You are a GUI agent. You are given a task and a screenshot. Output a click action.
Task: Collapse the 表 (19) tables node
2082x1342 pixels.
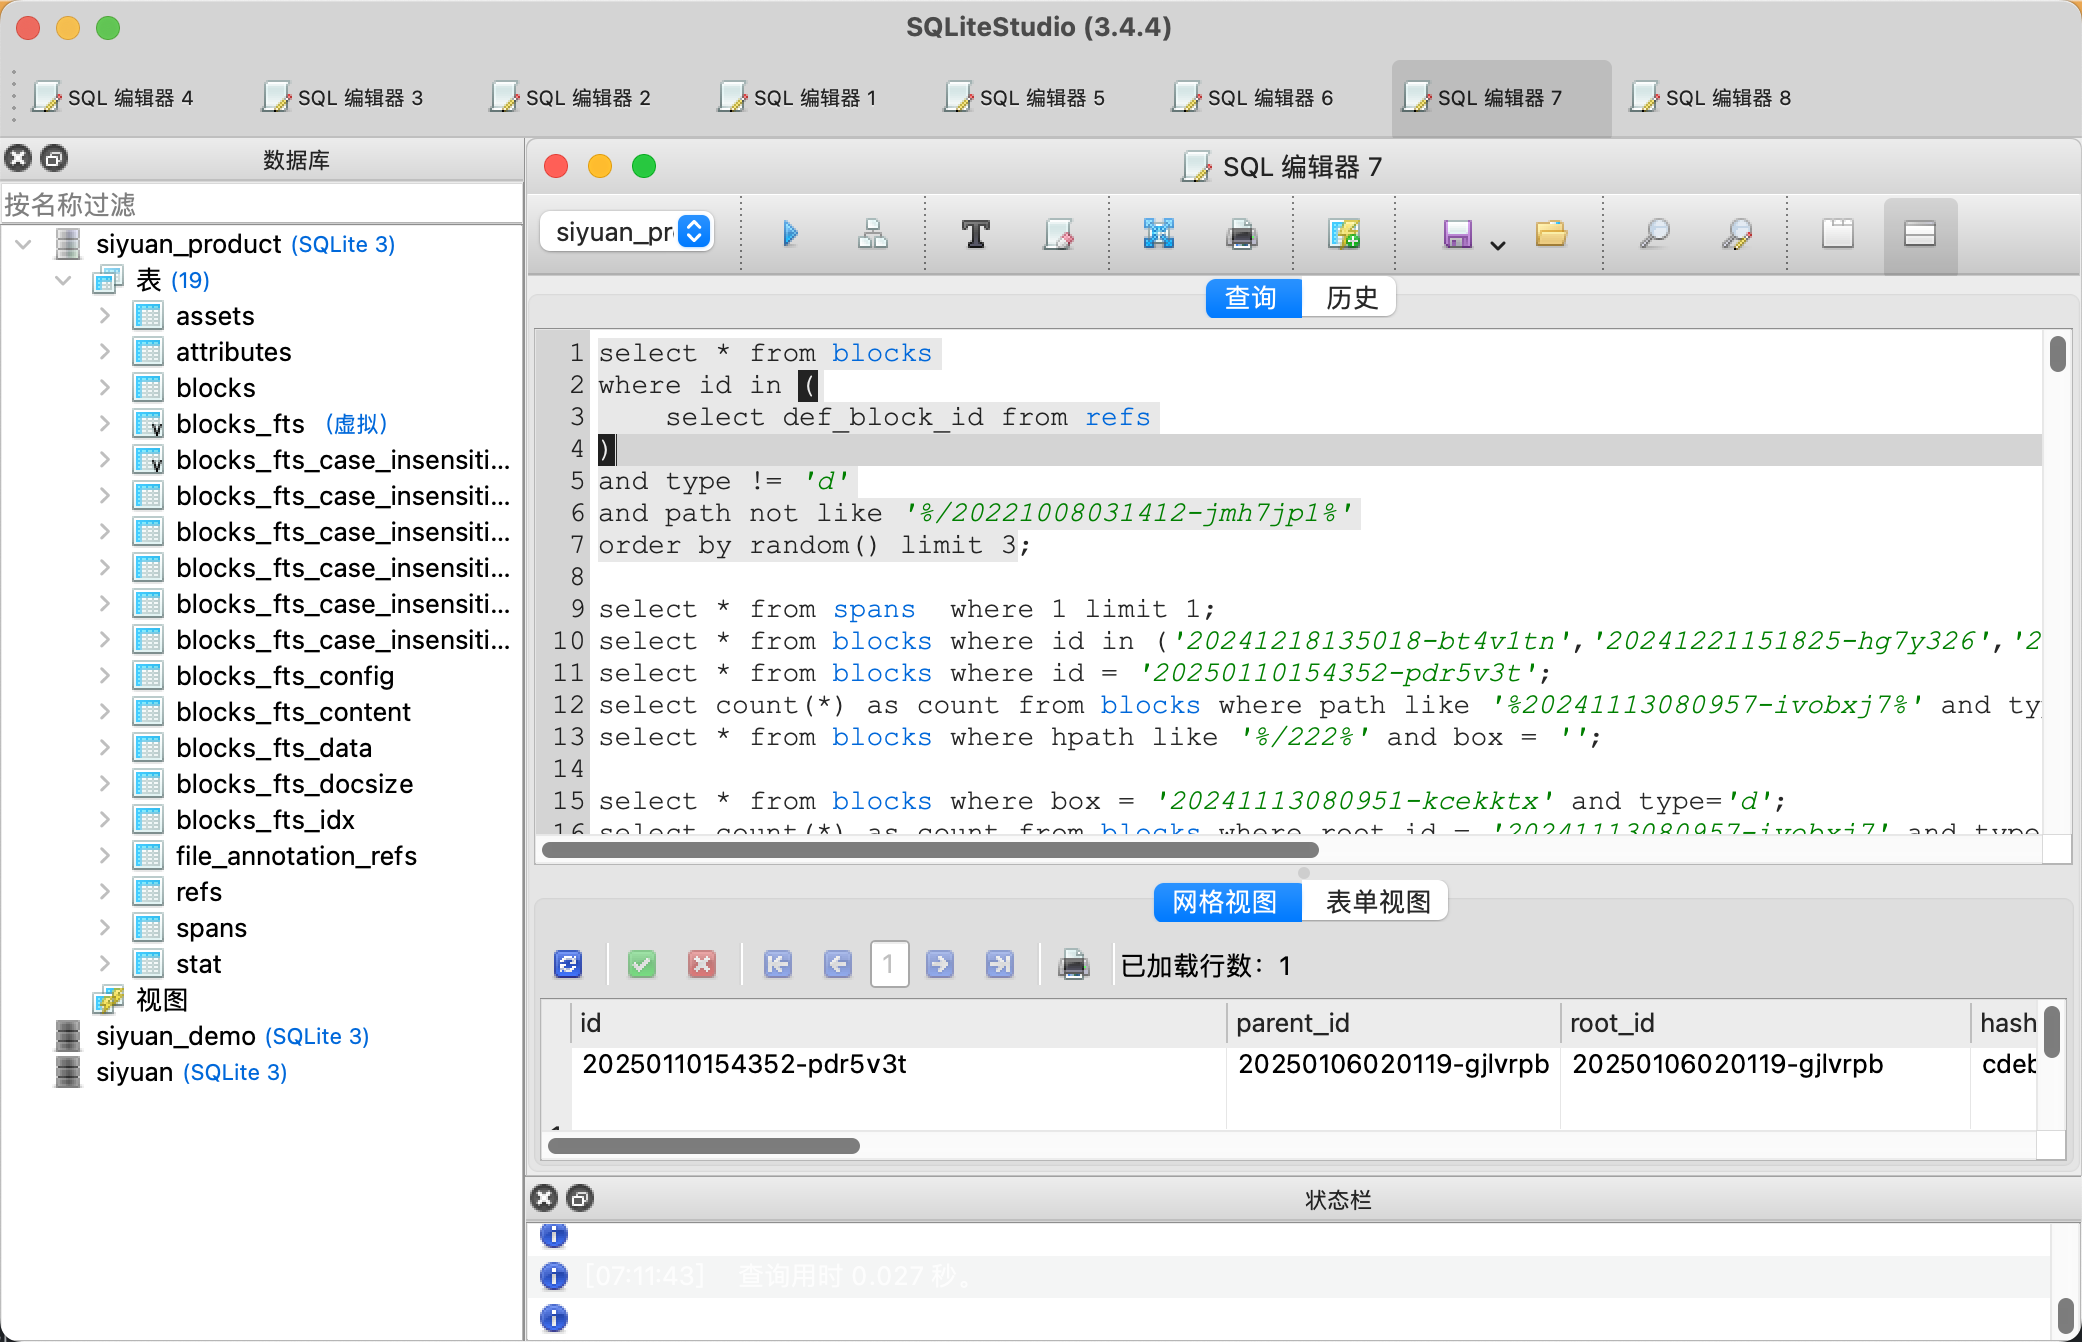click(x=63, y=280)
